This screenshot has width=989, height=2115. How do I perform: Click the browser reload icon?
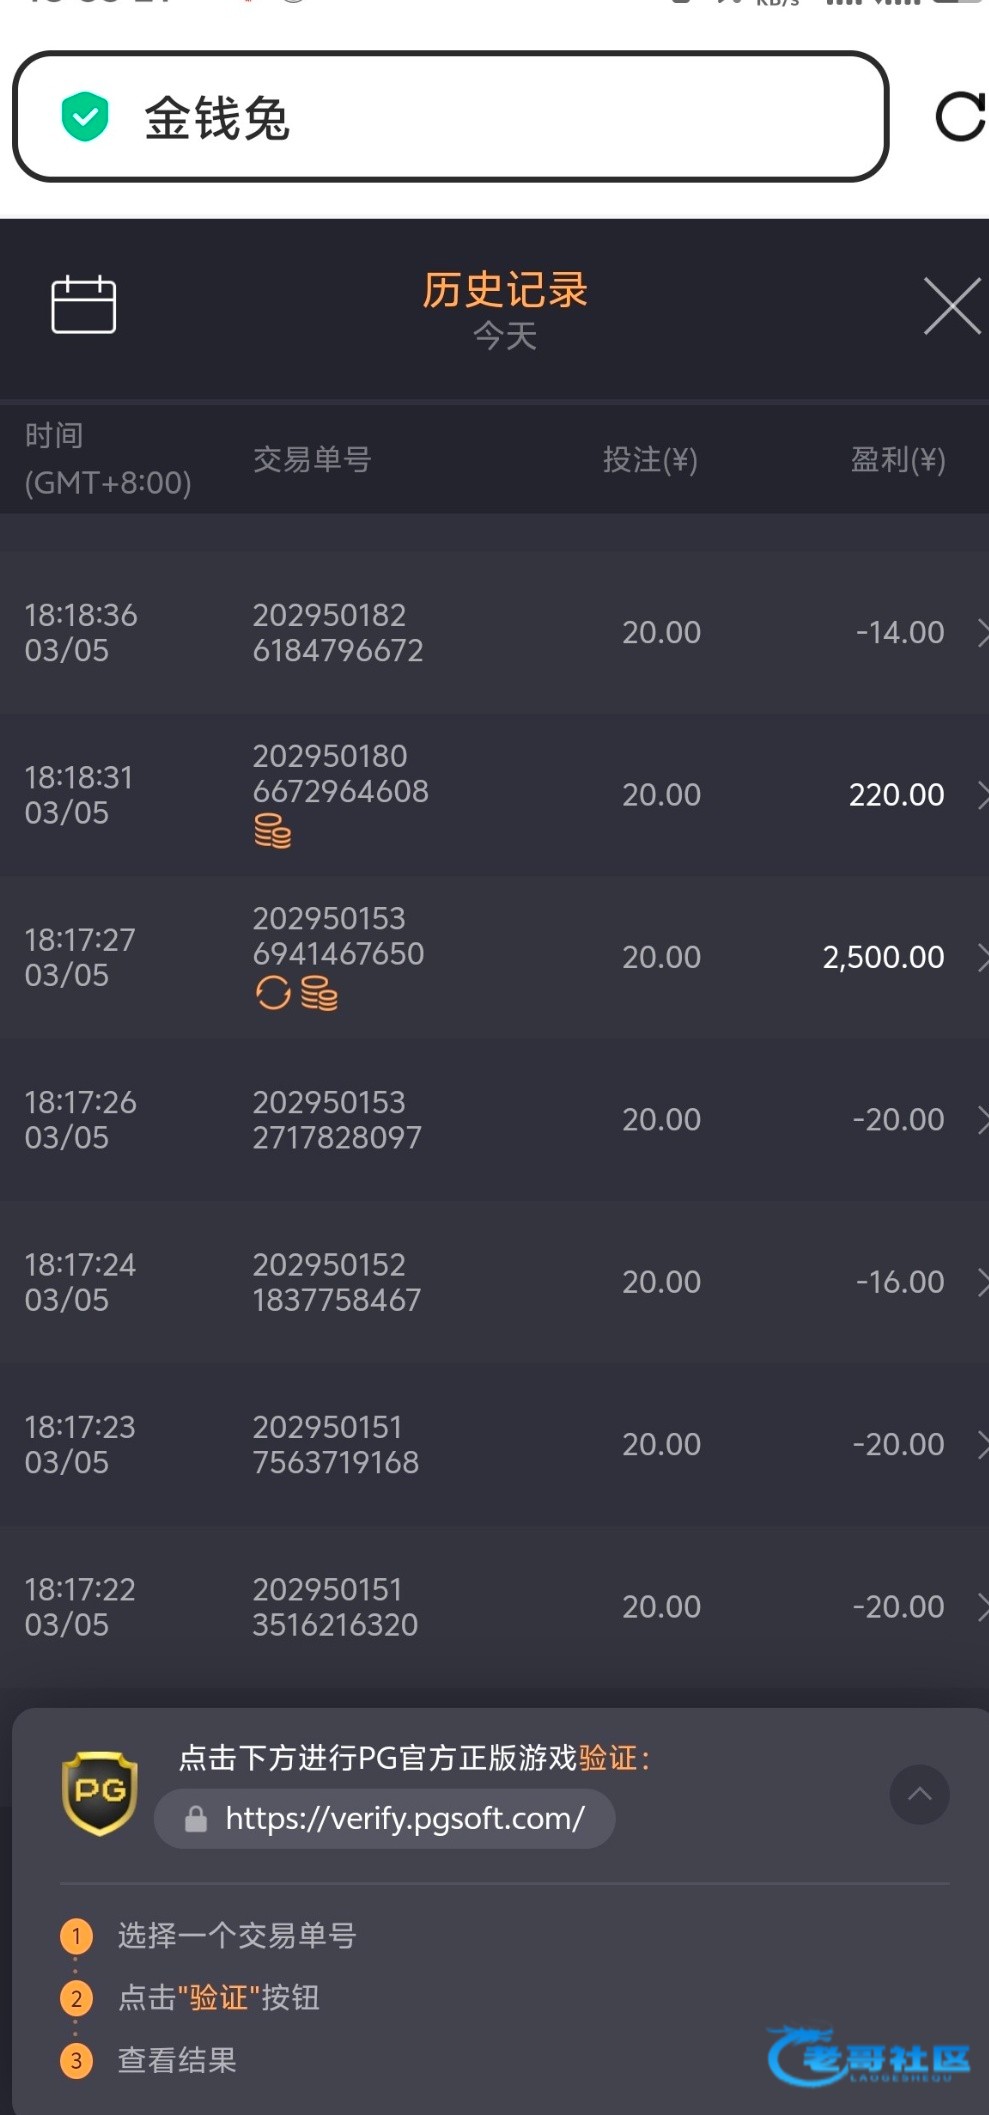(x=959, y=117)
